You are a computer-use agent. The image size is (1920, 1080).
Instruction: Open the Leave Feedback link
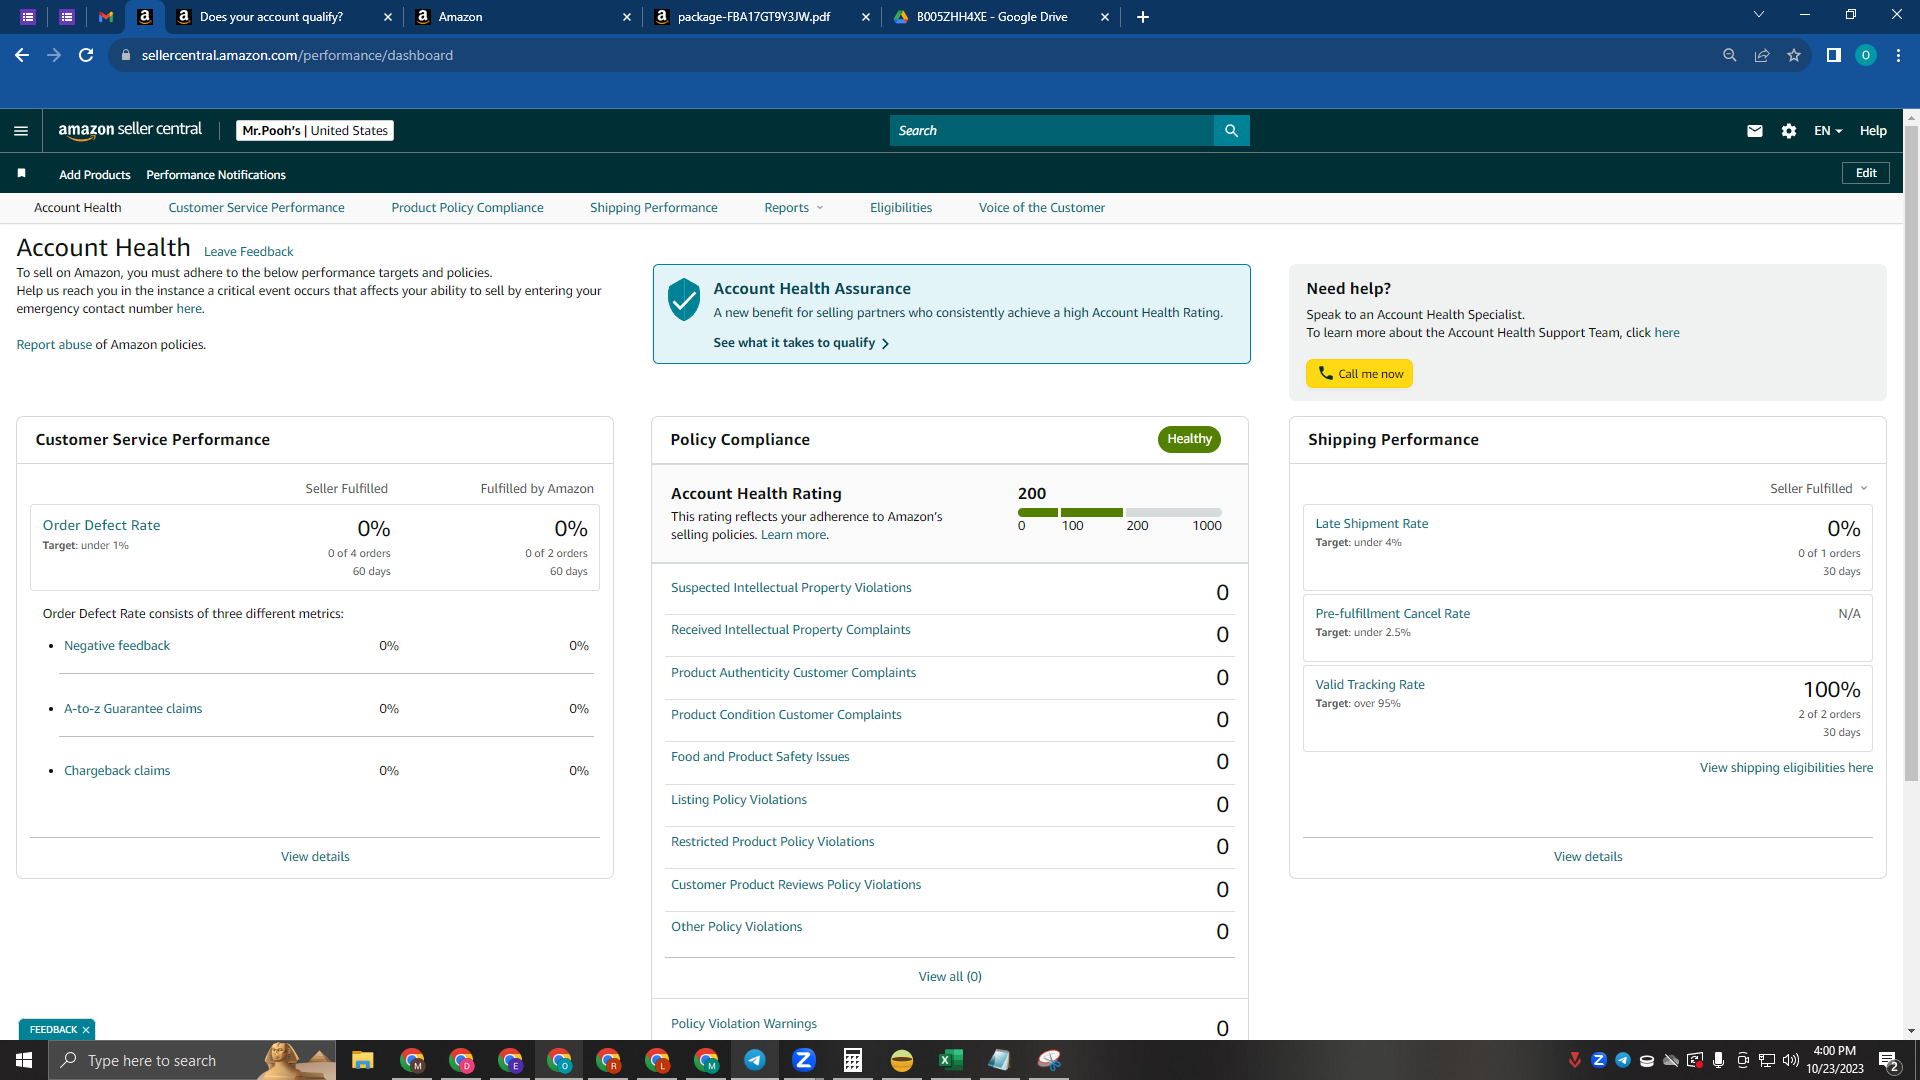[248, 252]
